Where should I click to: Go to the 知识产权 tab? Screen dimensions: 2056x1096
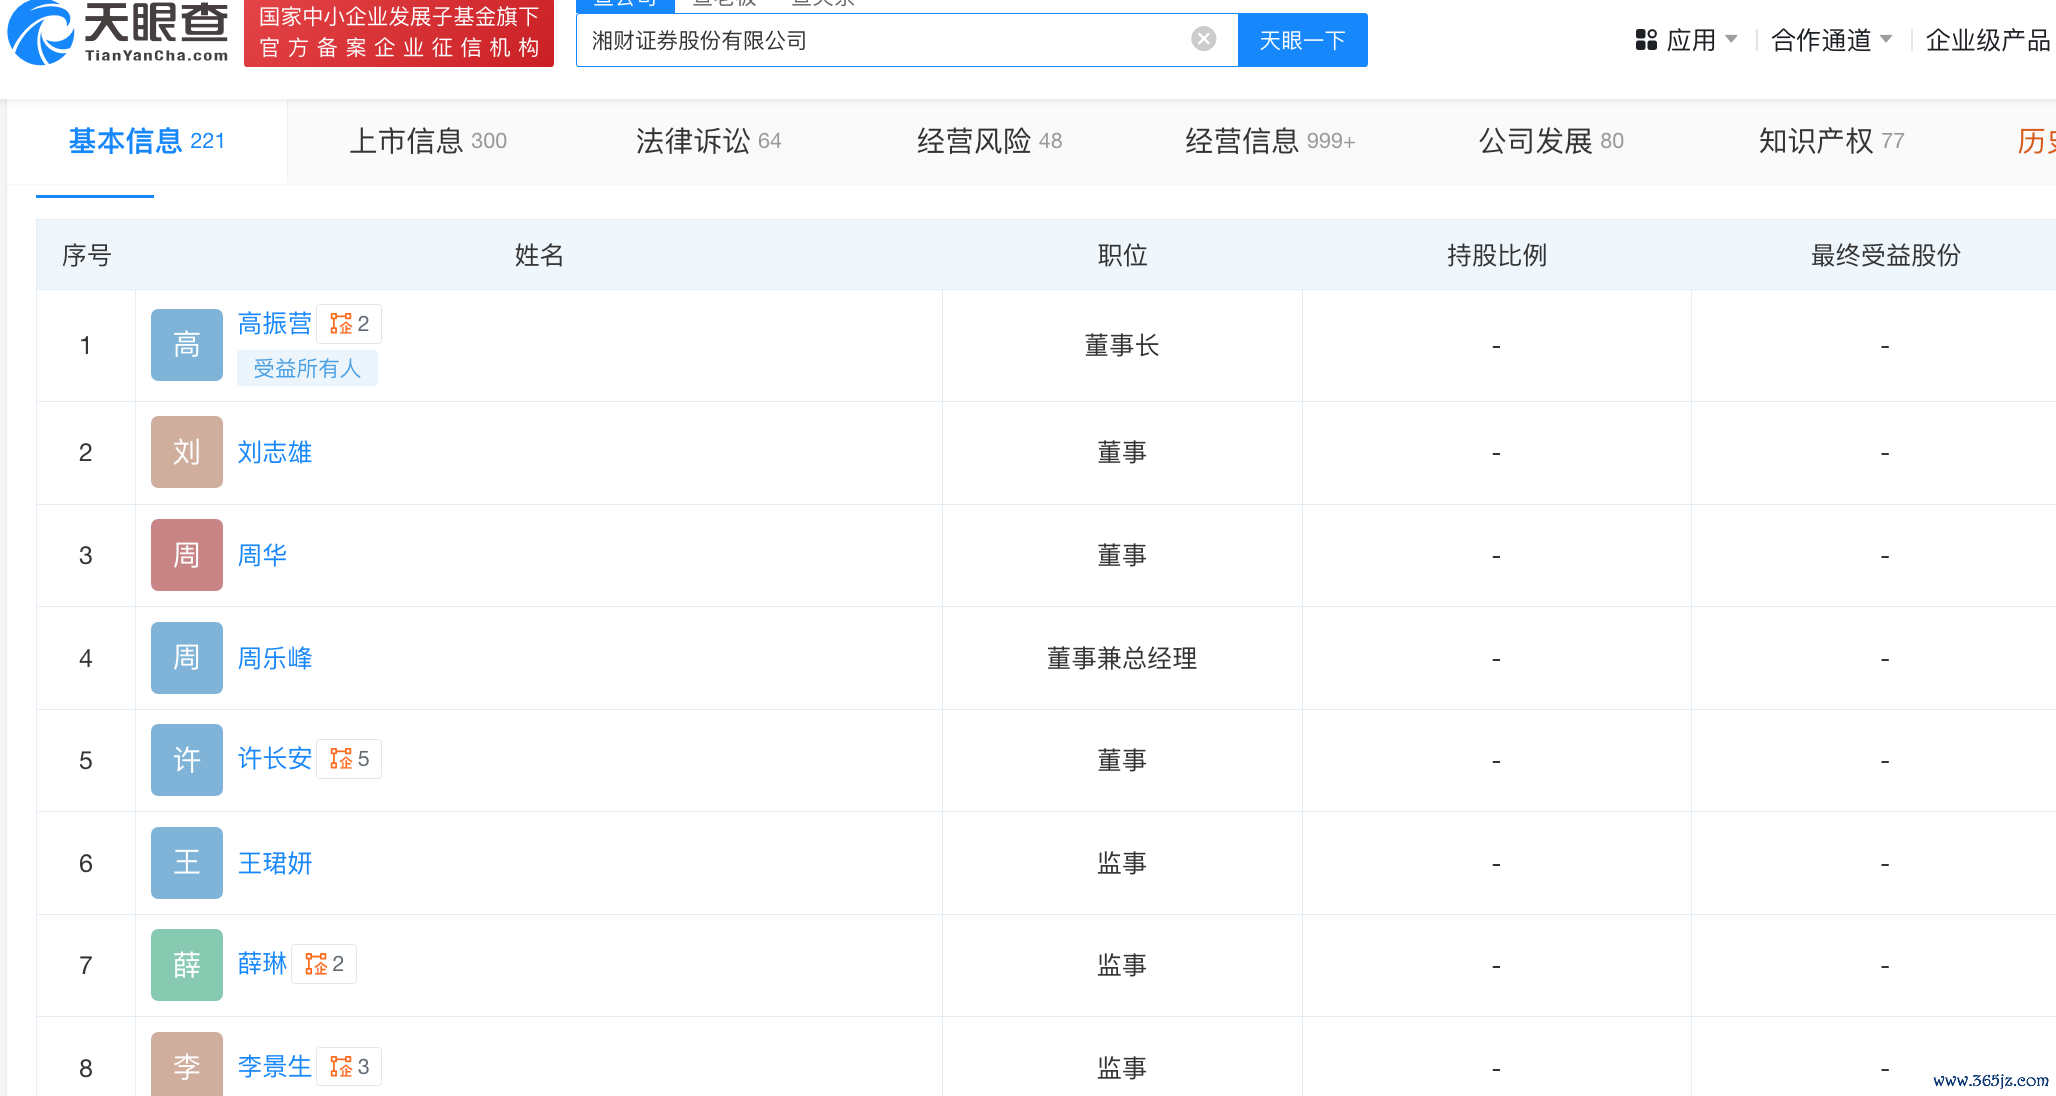(1831, 141)
